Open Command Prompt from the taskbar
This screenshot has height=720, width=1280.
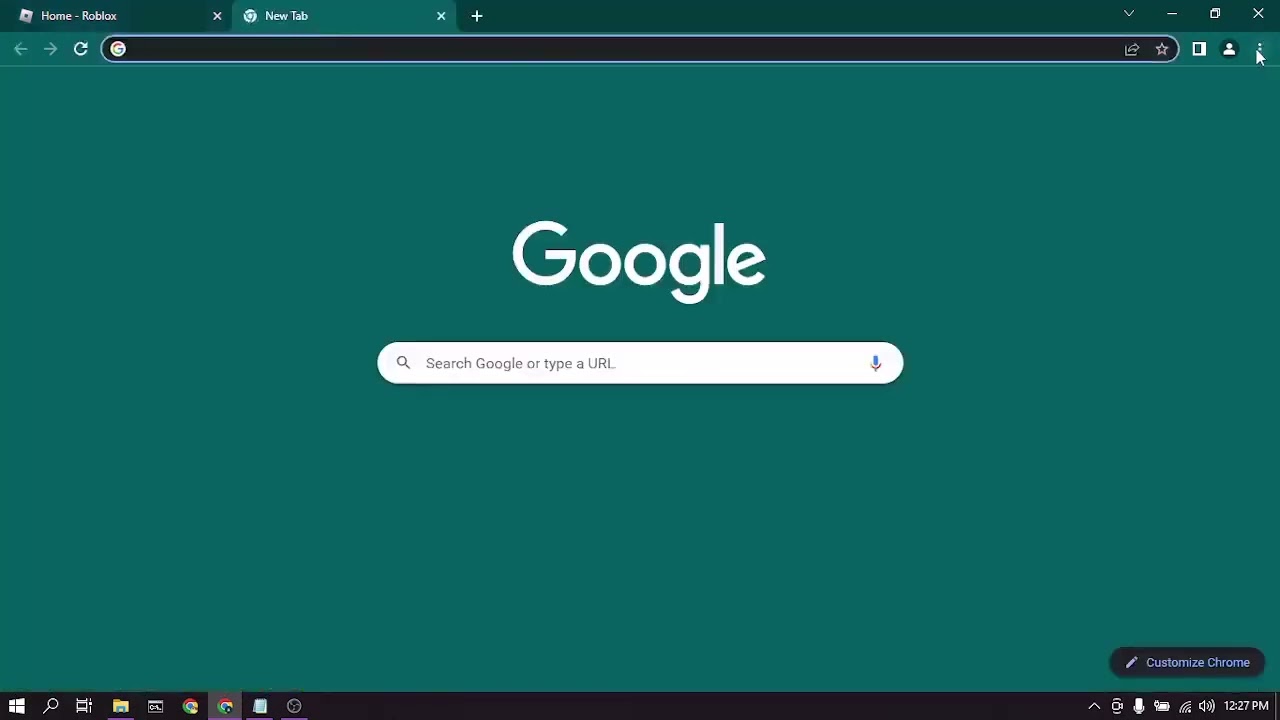(x=155, y=706)
